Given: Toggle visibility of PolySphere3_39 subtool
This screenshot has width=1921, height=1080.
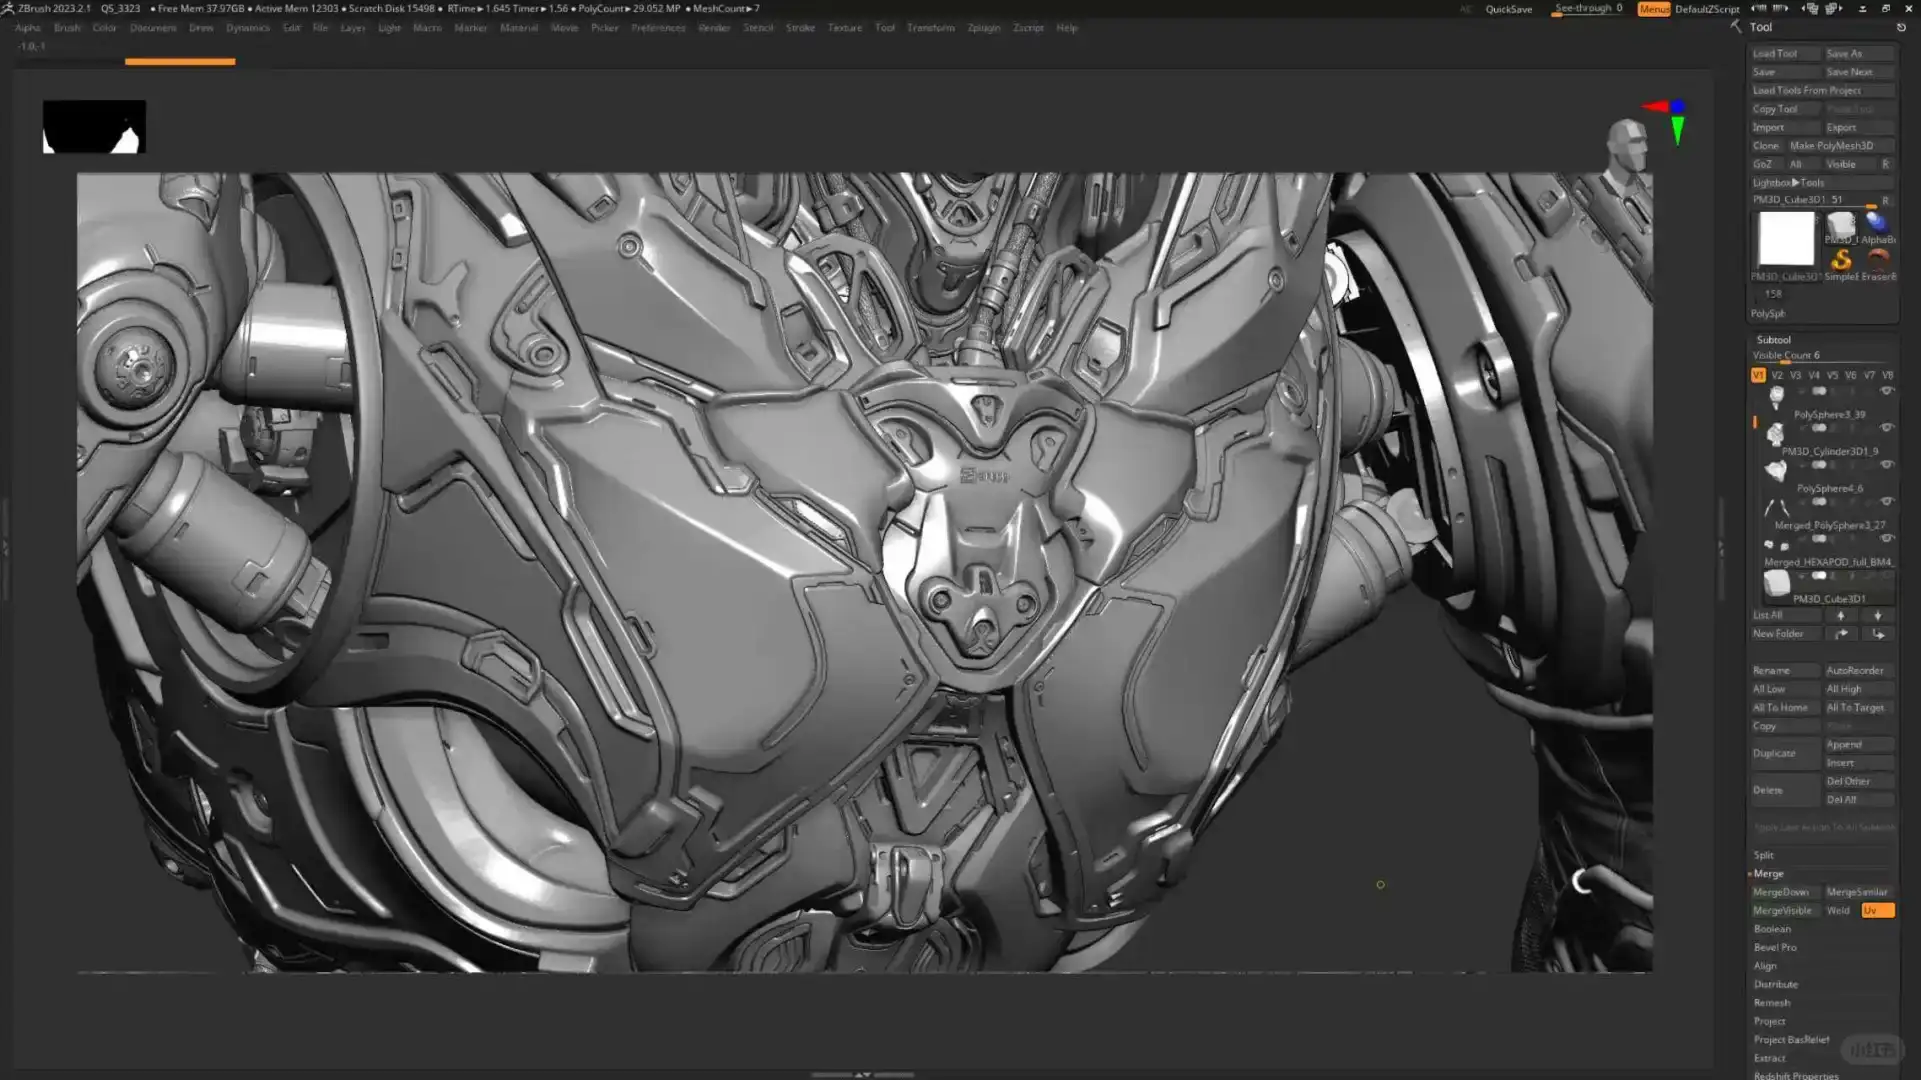Looking at the screenshot, I should [x=1886, y=390].
